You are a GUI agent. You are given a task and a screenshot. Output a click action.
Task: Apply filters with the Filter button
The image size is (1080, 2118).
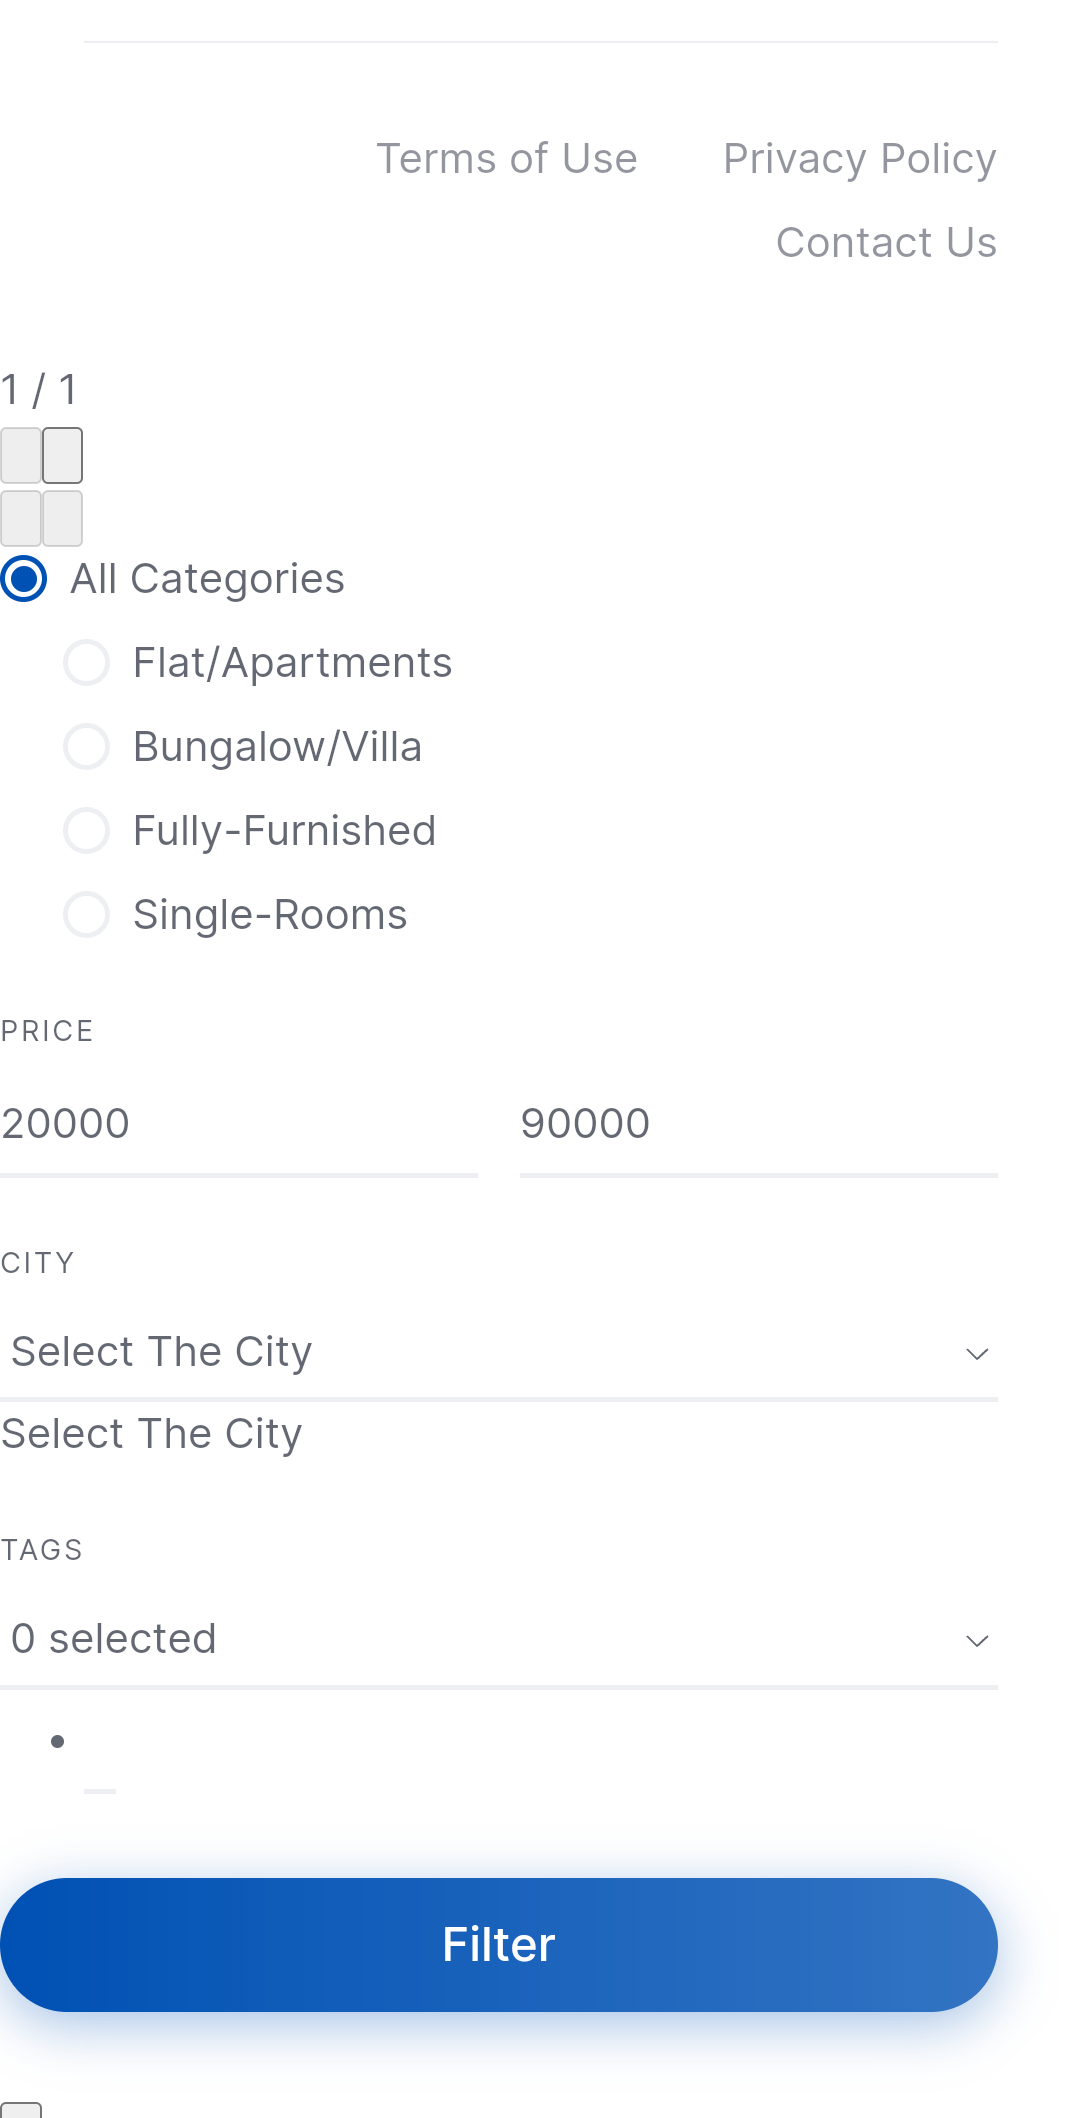click(499, 1944)
